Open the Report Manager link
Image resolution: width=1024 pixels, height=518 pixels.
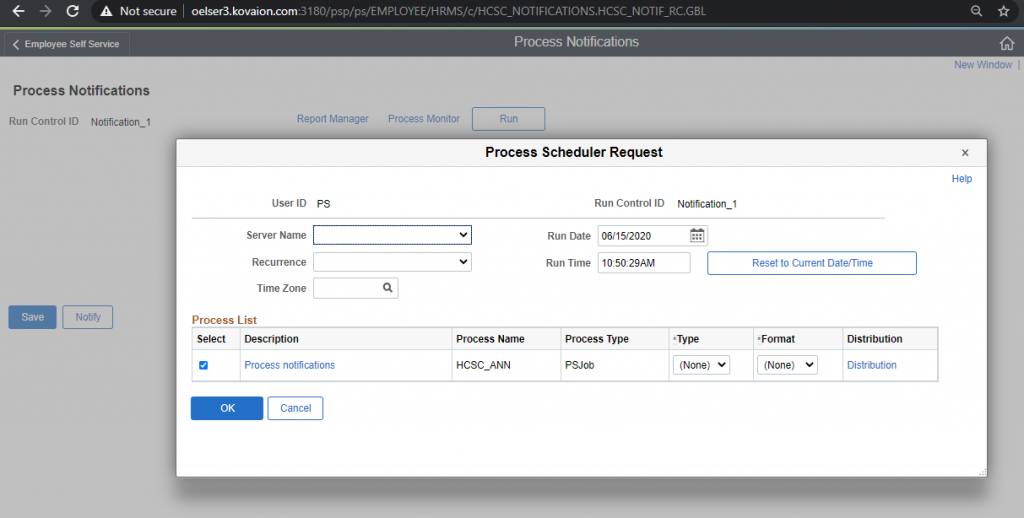coord(332,119)
